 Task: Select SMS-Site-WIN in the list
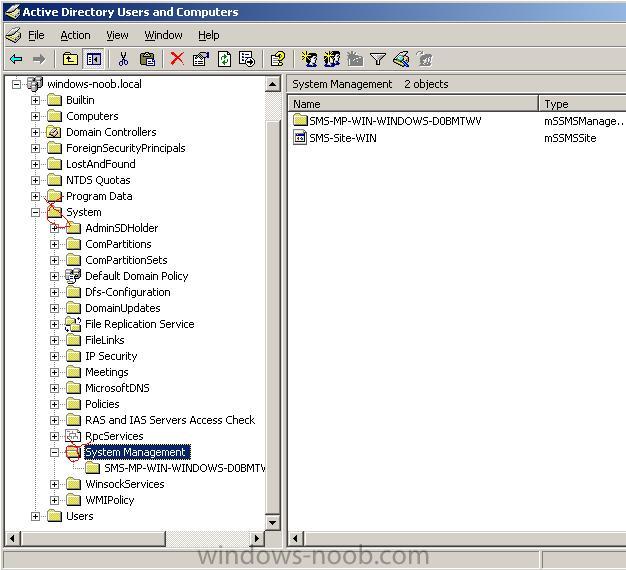[x=343, y=138]
